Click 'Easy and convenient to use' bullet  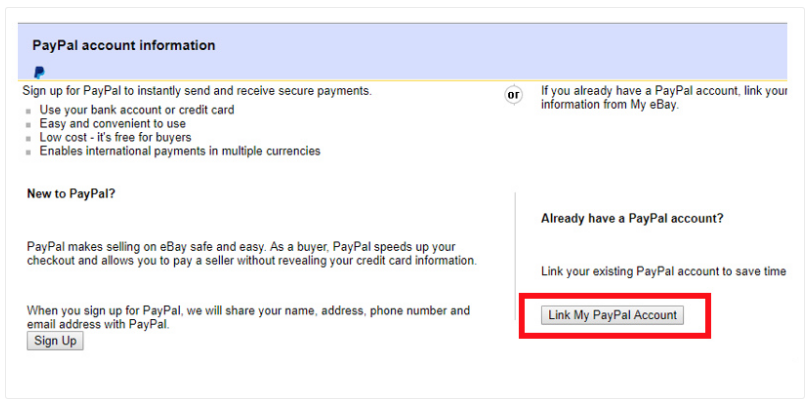(113, 123)
